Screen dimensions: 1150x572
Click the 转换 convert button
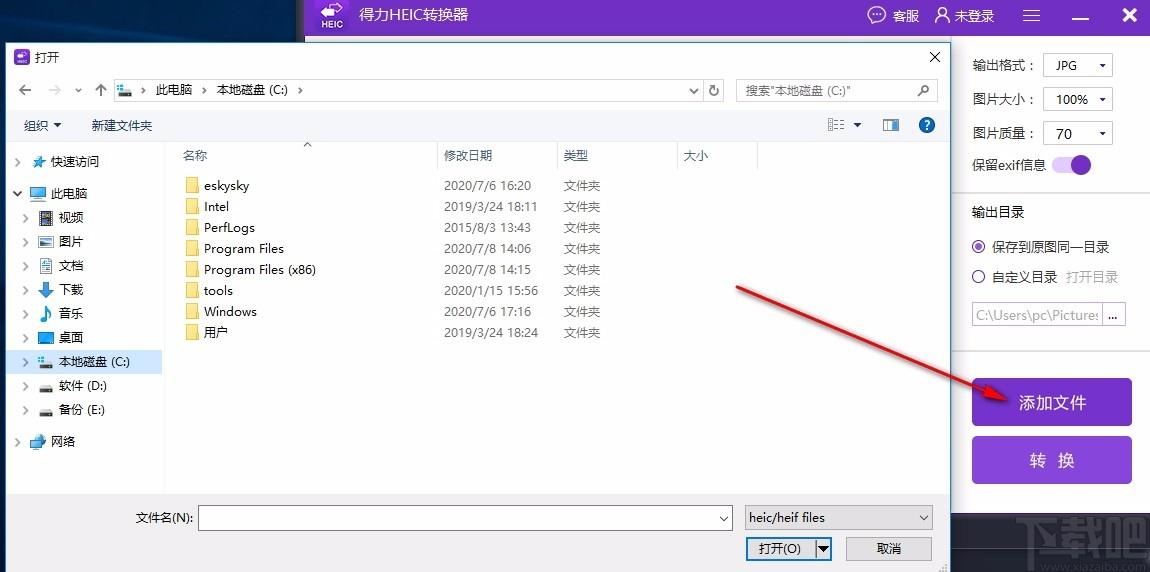1052,460
